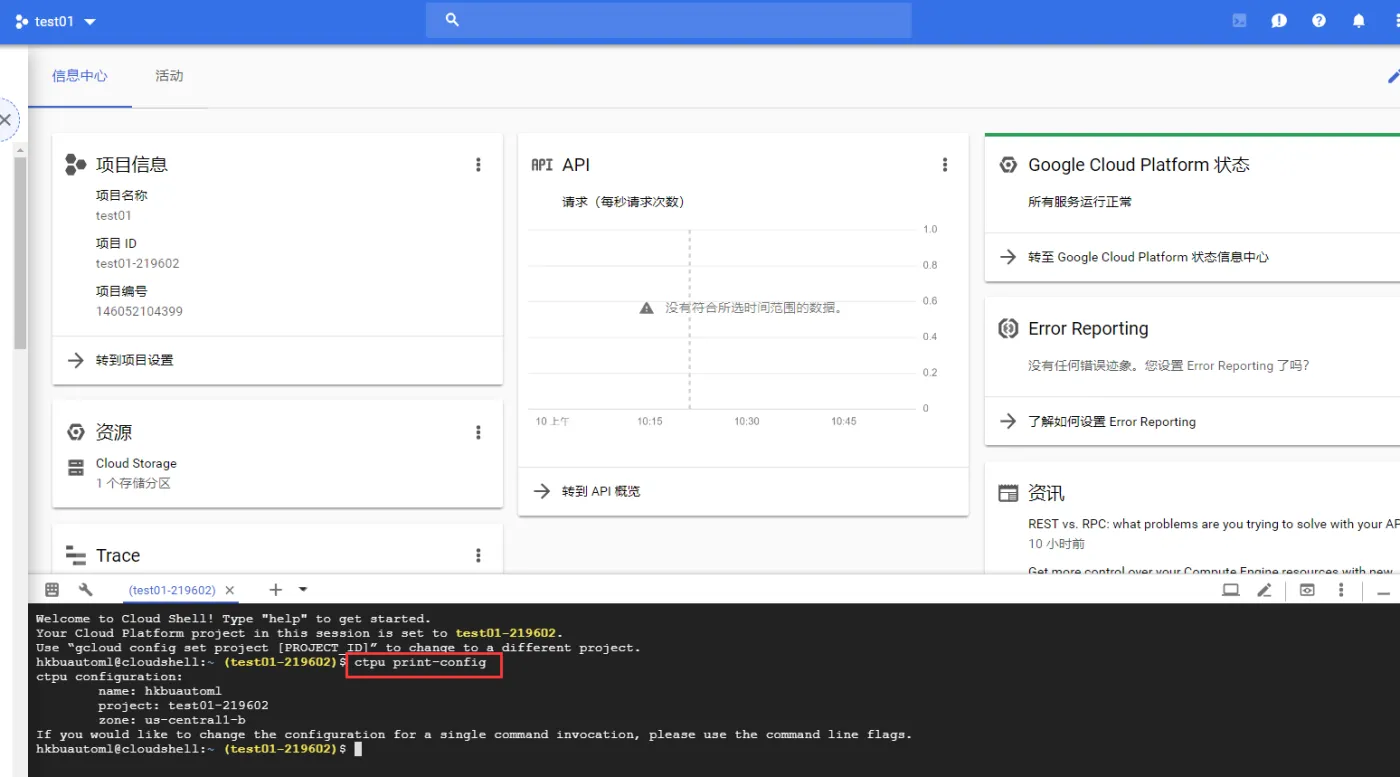
Task: Click the 请求（每秒请求次数）chart title
Action: pos(623,202)
